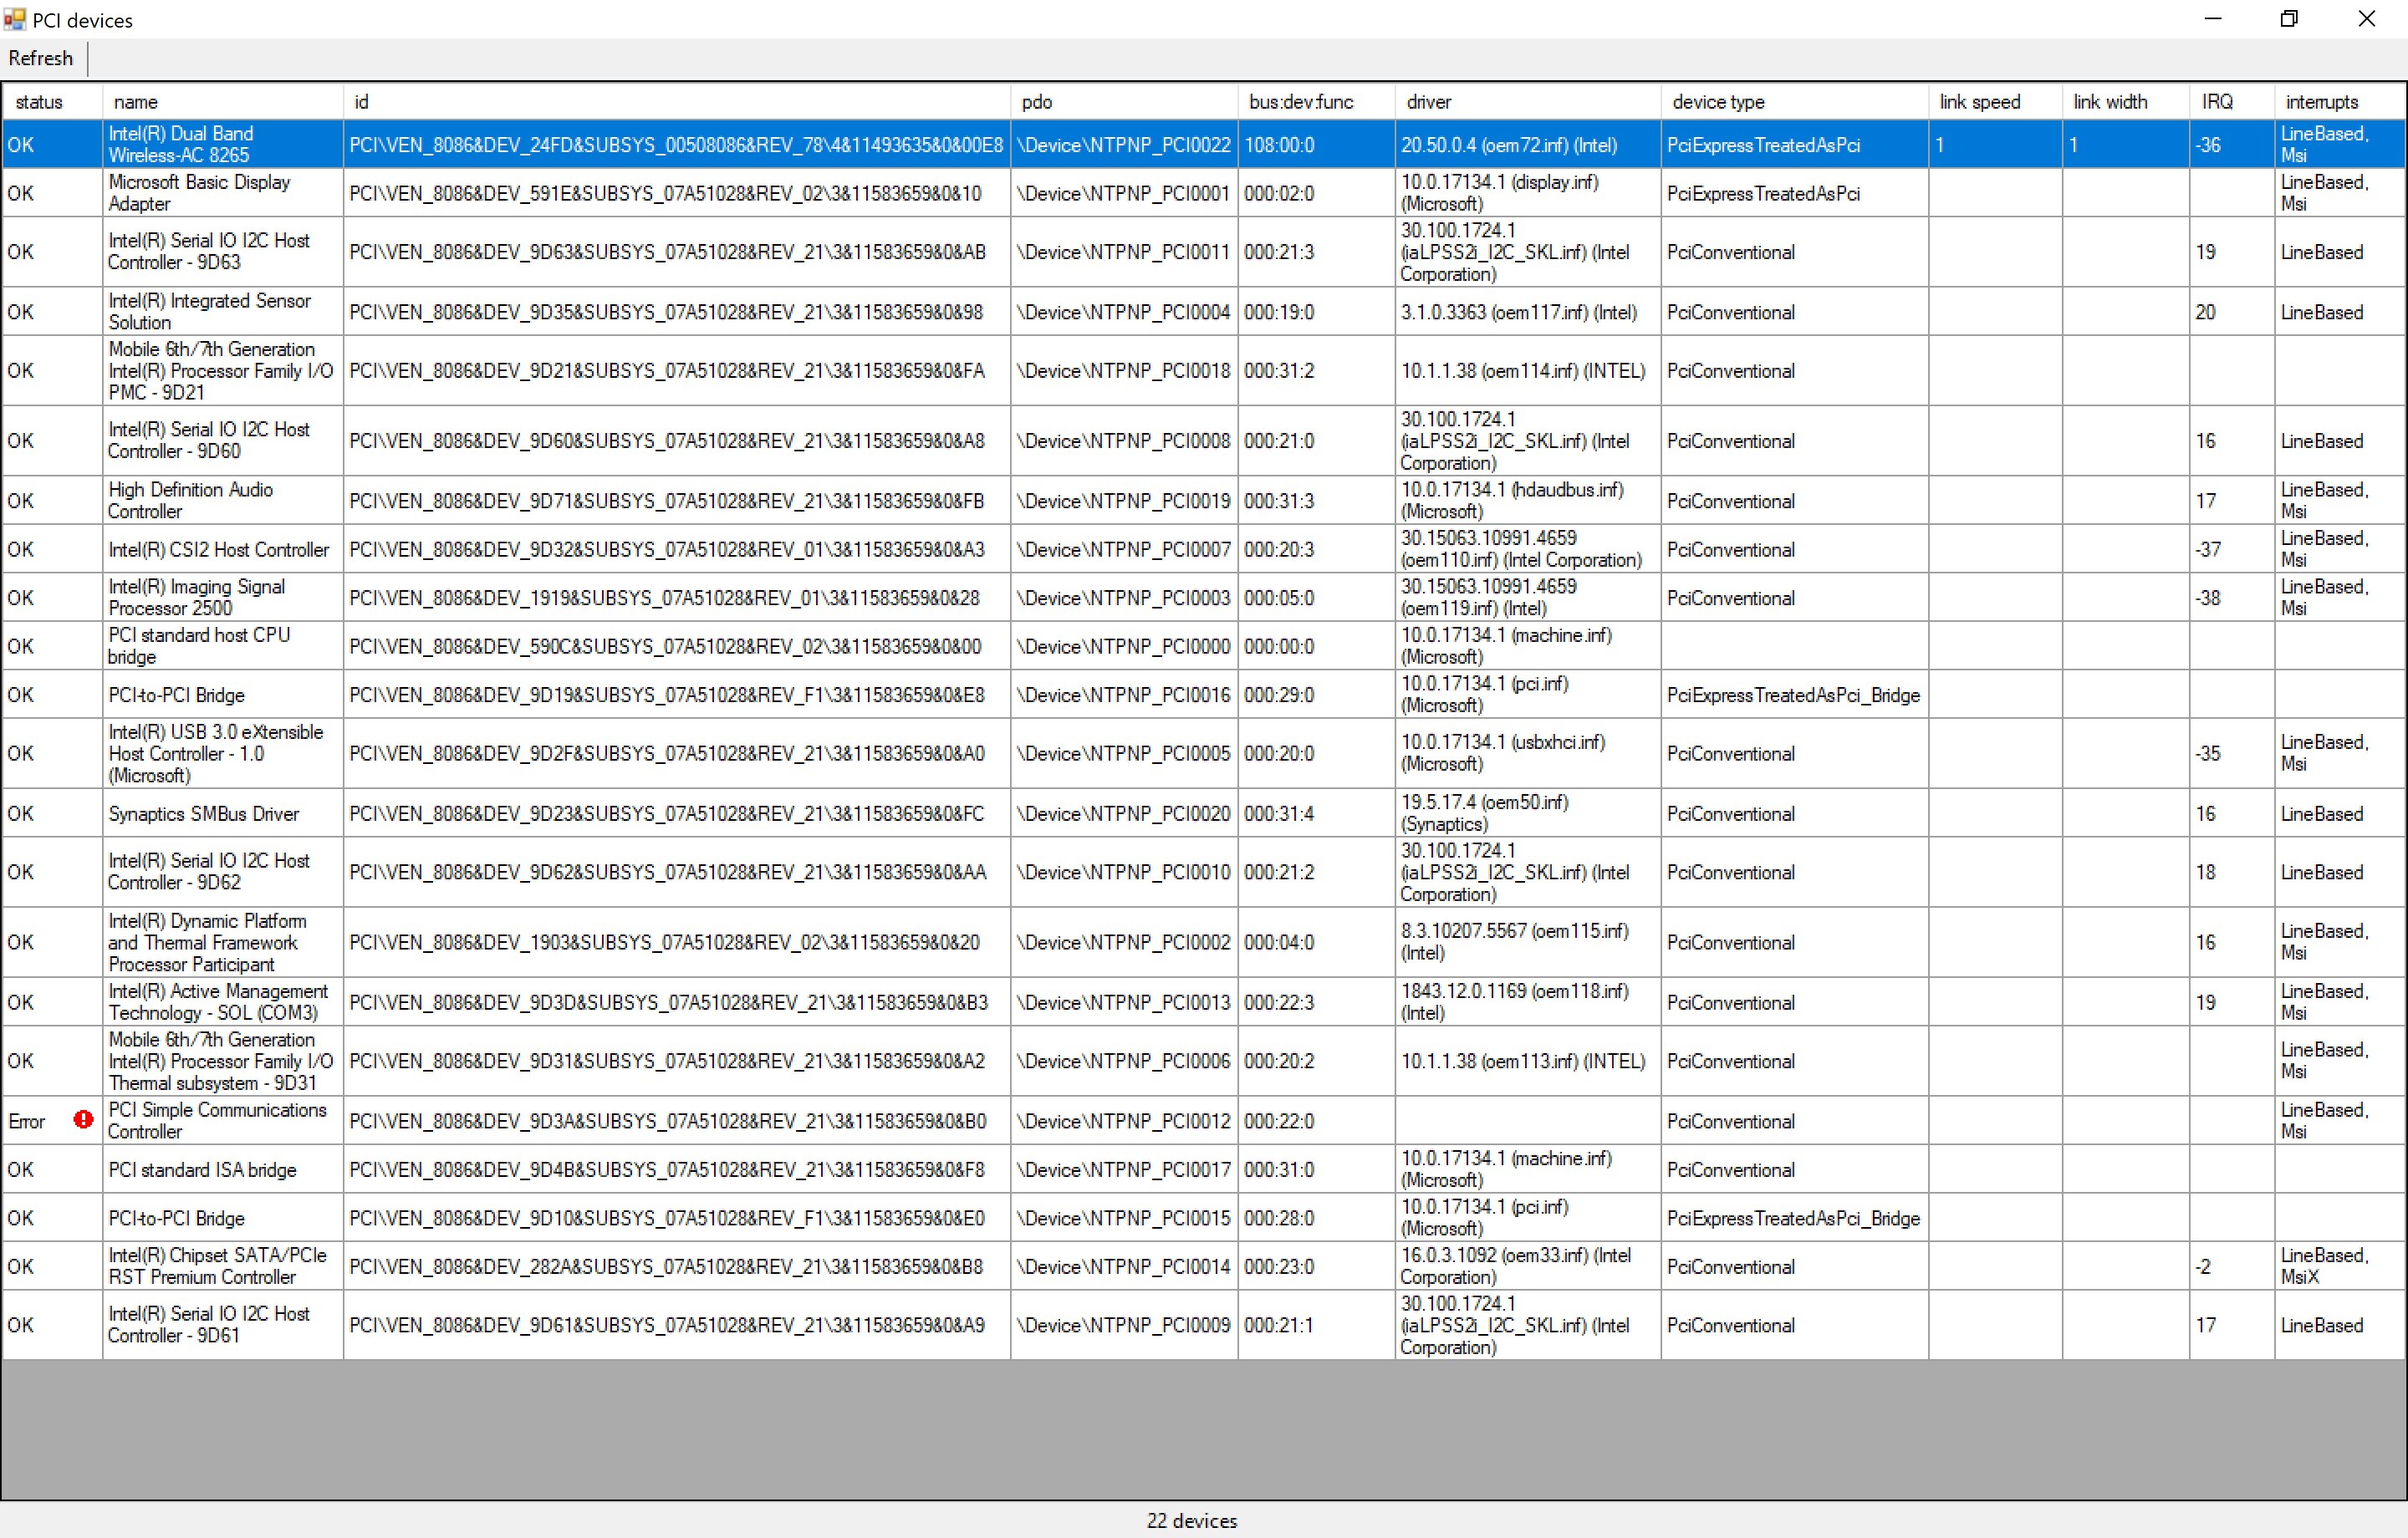This screenshot has height=1538, width=2408.
Task: Click device type cell PciExpressTreatedAsPci_Bridge for 000:29:0
Action: point(1794,695)
